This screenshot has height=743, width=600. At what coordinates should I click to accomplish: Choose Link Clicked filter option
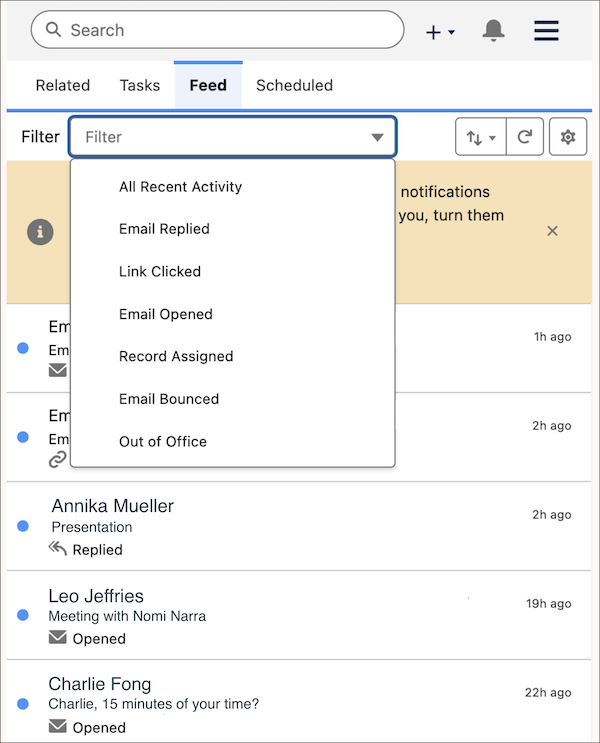(233, 272)
